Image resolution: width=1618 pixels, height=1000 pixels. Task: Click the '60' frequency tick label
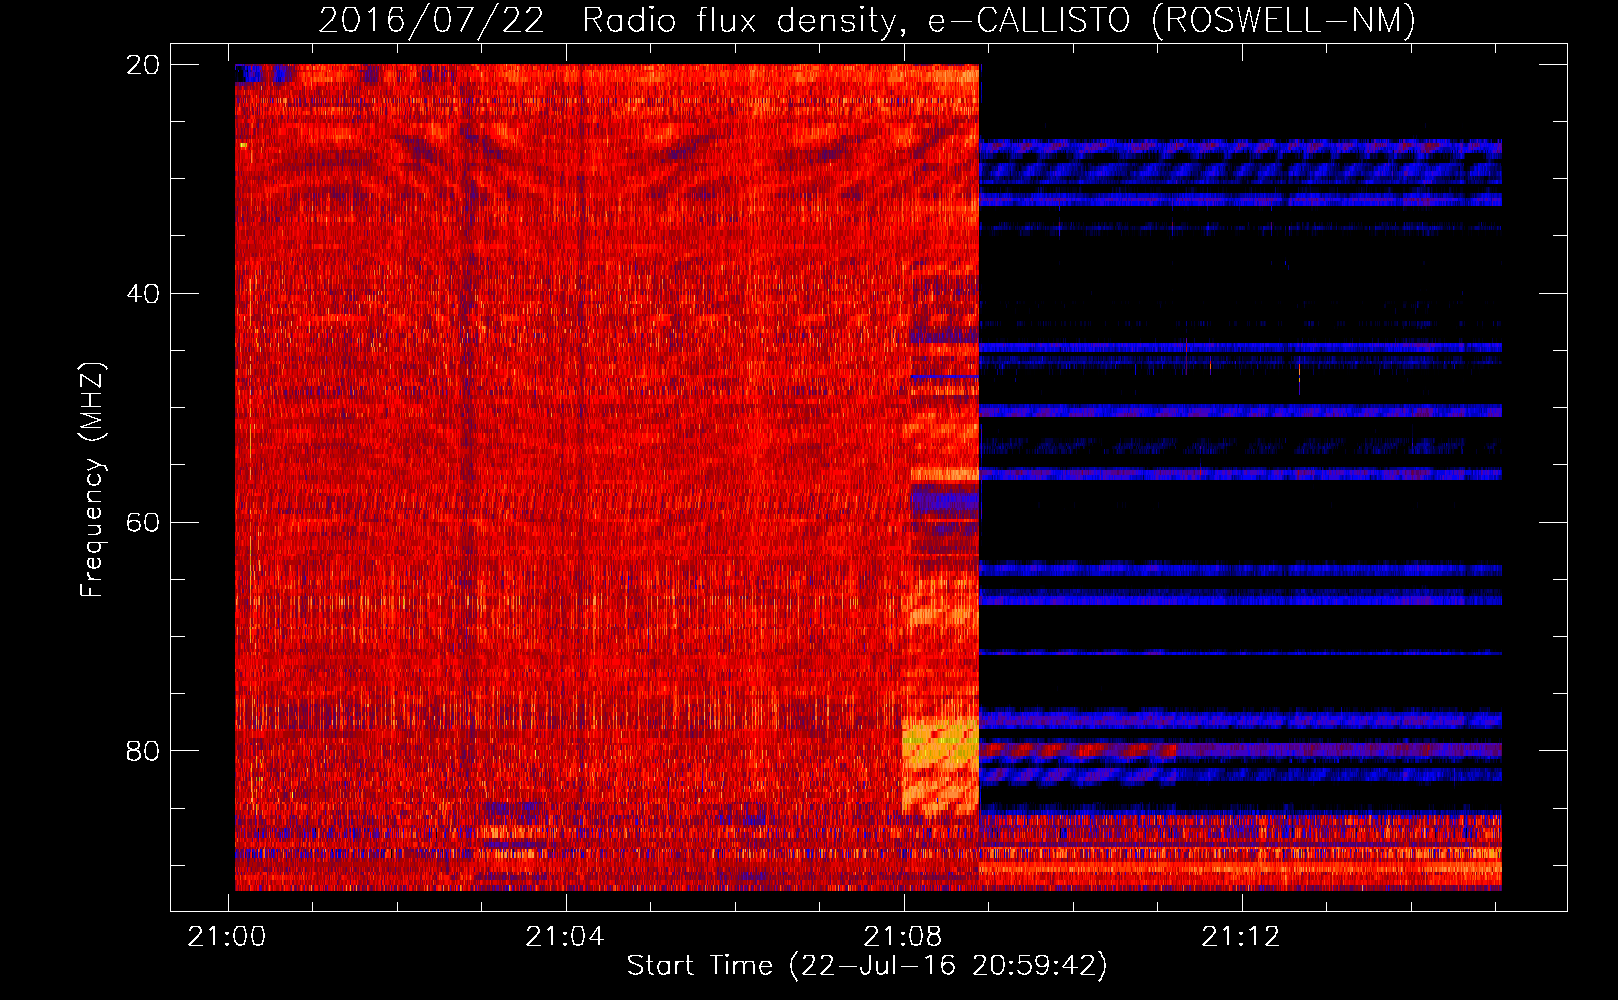tap(143, 522)
